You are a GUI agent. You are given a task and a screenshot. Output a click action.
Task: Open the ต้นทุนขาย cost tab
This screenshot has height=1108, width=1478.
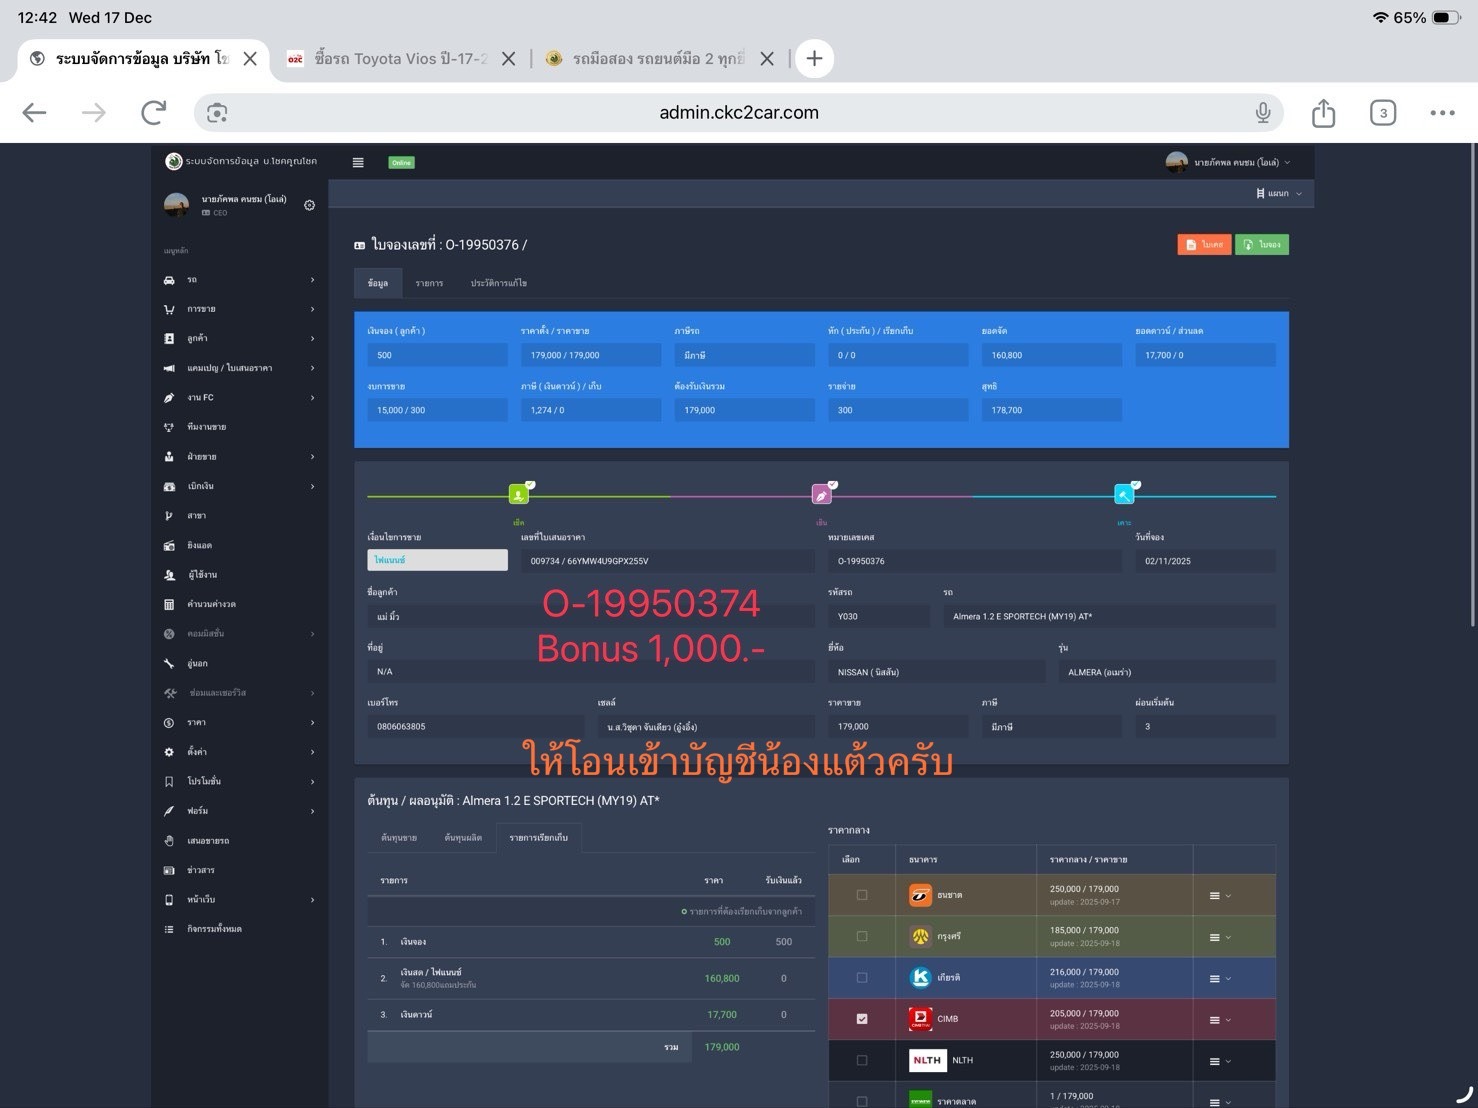[399, 838]
